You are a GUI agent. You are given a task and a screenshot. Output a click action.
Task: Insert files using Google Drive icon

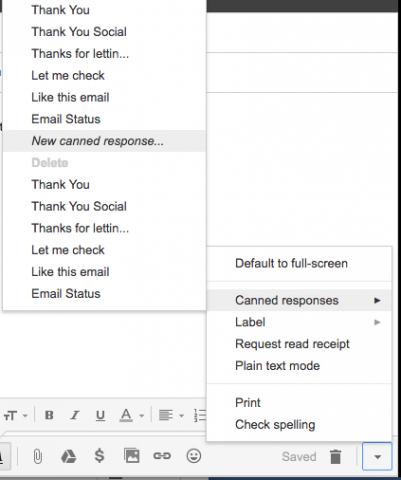pyautogui.click(x=69, y=456)
